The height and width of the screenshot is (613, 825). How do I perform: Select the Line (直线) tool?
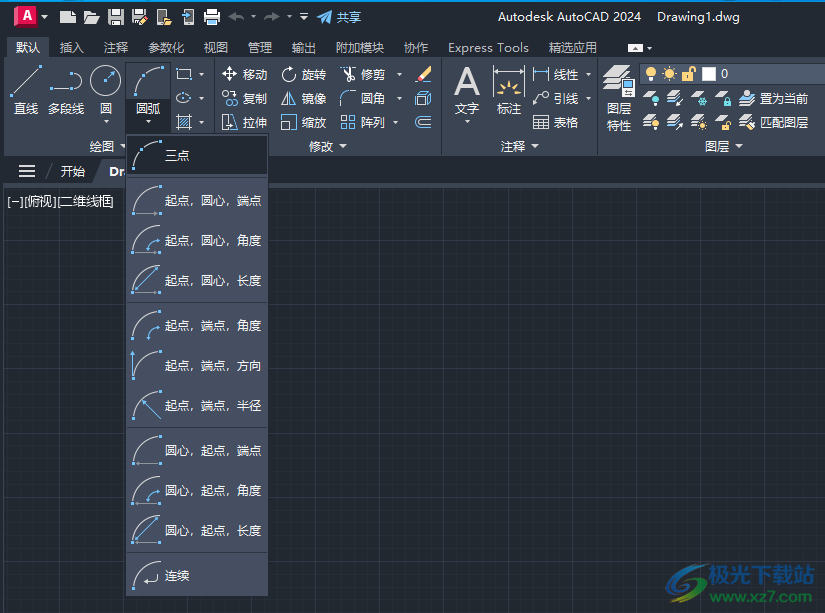pos(26,90)
